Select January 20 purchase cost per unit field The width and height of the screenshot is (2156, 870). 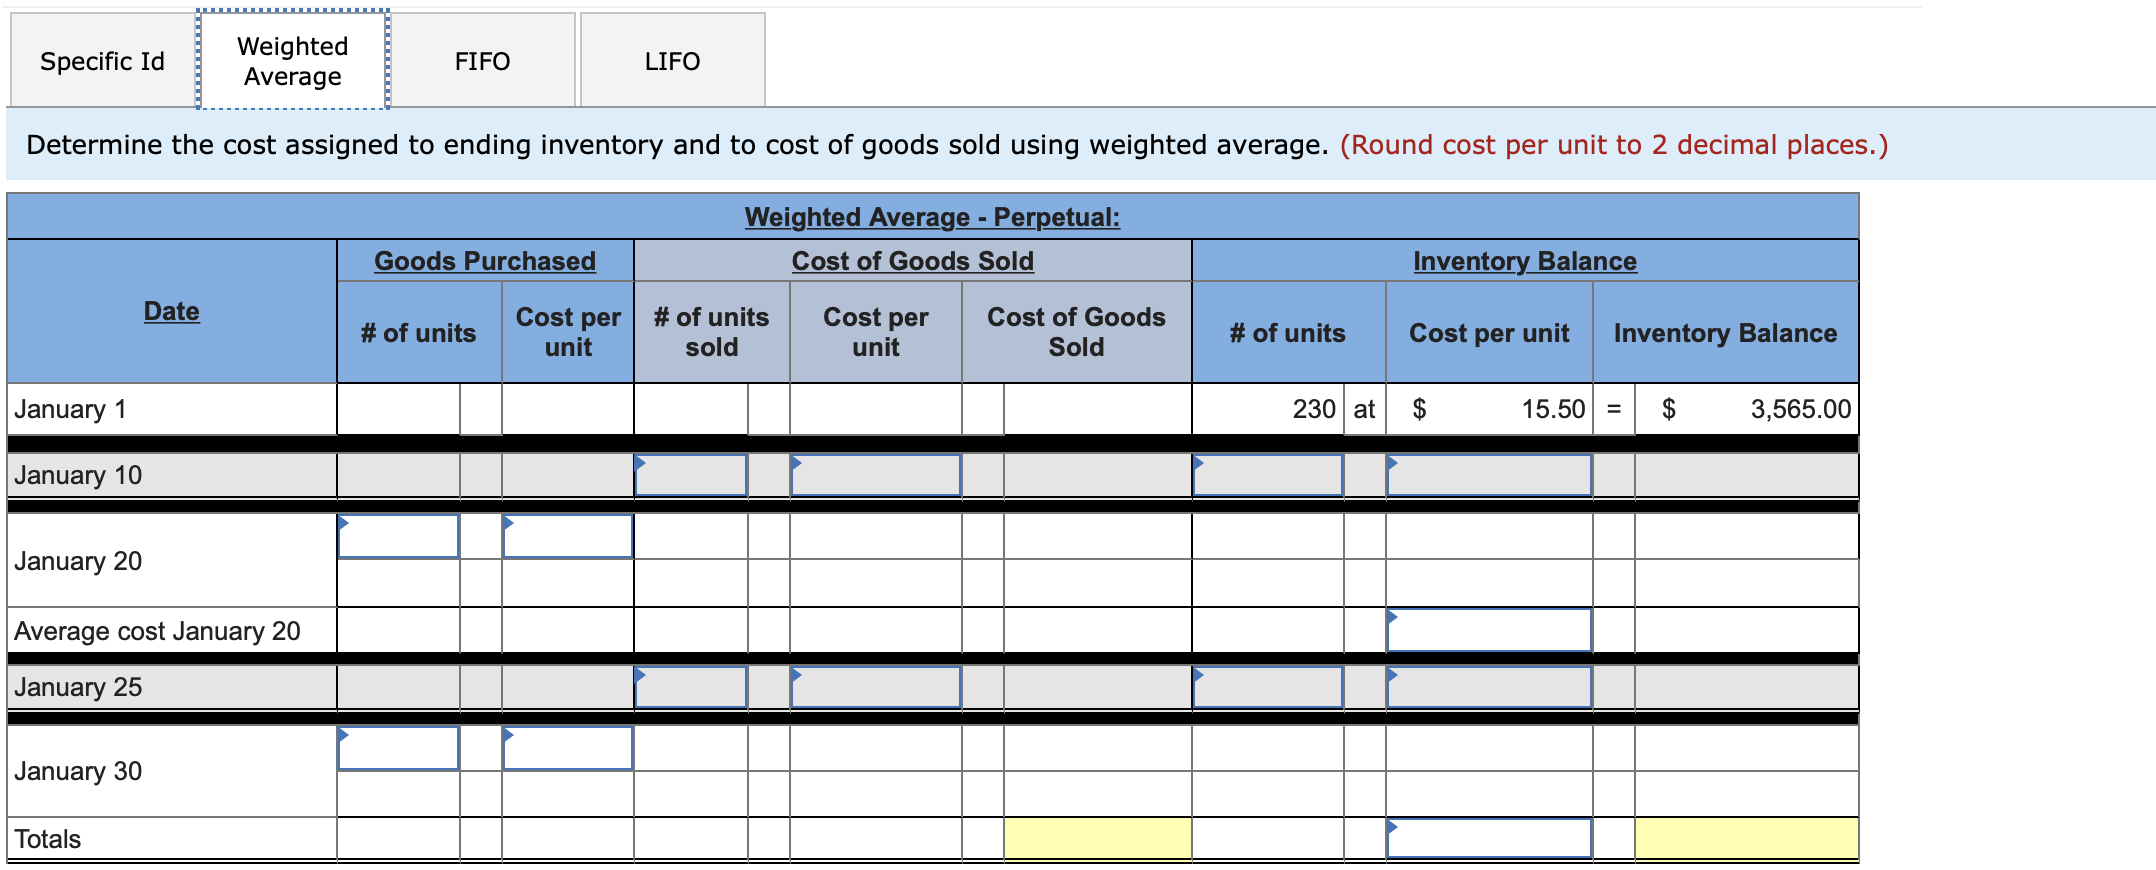point(567,536)
